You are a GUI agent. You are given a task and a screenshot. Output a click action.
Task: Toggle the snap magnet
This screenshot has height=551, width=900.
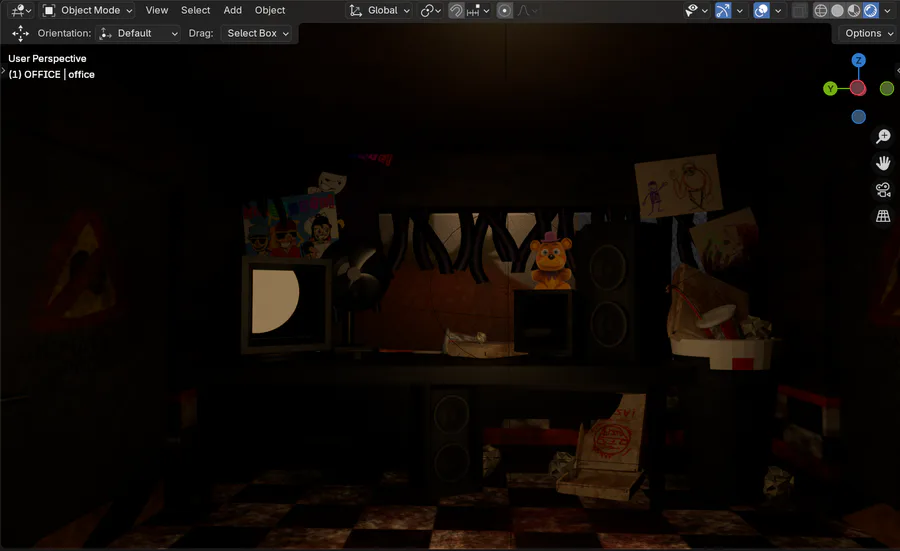(x=456, y=10)
